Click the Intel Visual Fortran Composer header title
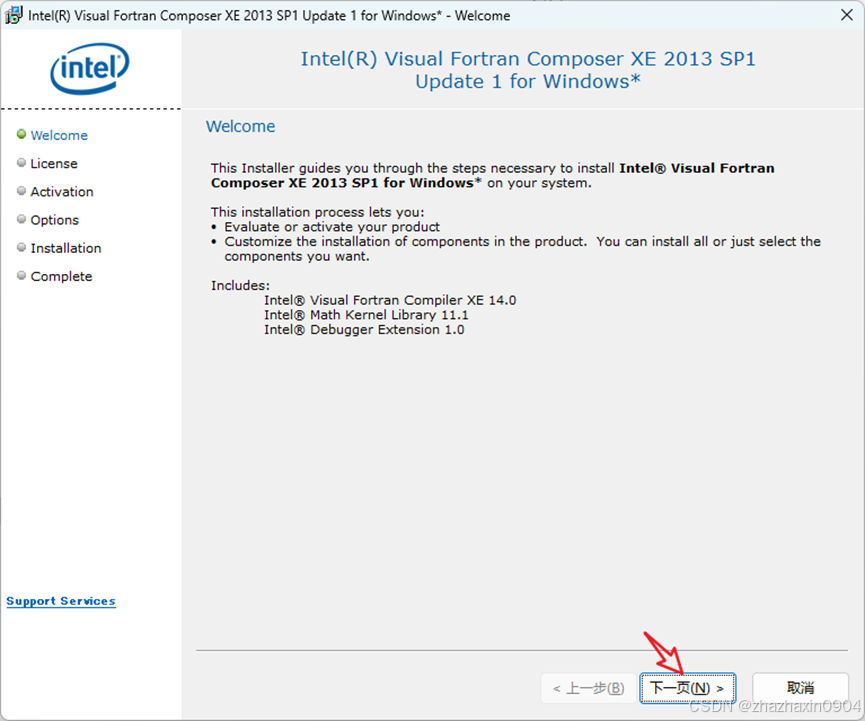Image resolution: width=865 pixels, height=721 pixels. click(528, 70)
